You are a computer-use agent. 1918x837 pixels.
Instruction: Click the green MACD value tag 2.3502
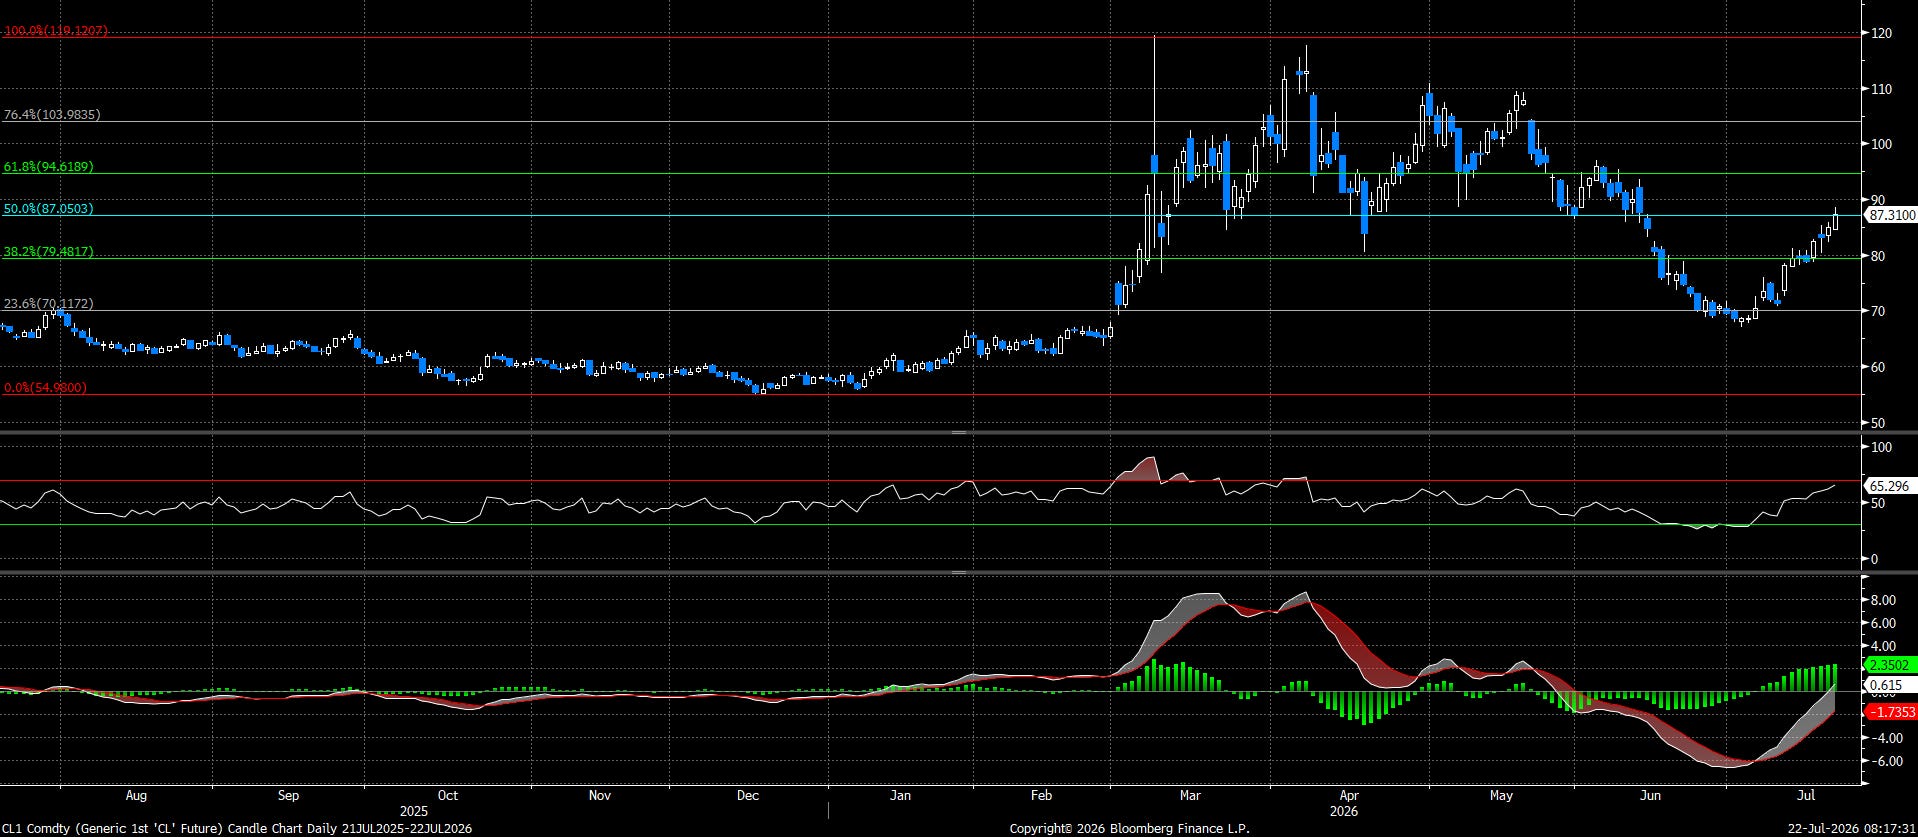coord(1891,665)
